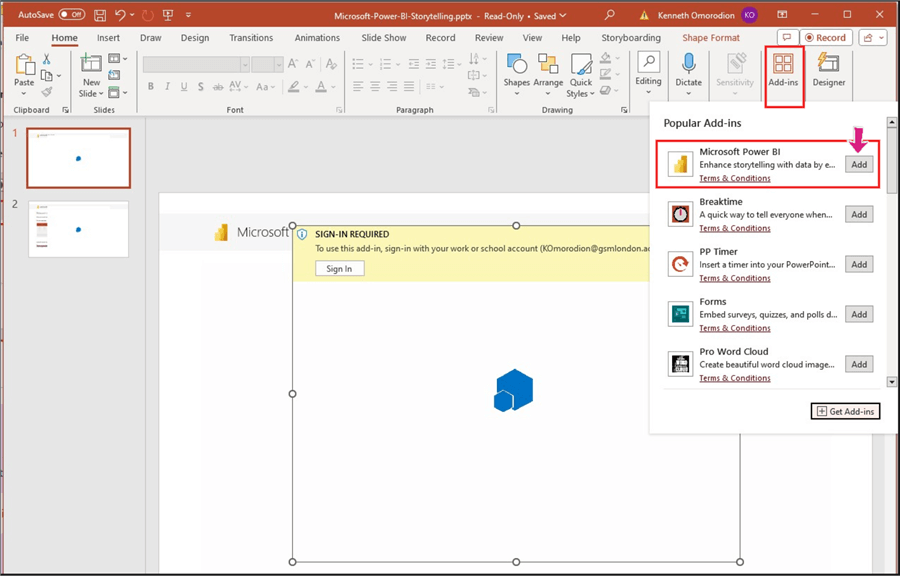This screenshot has height=576, width=900.
Task: Select the slide 2 thumbnail
Action: 78,229
